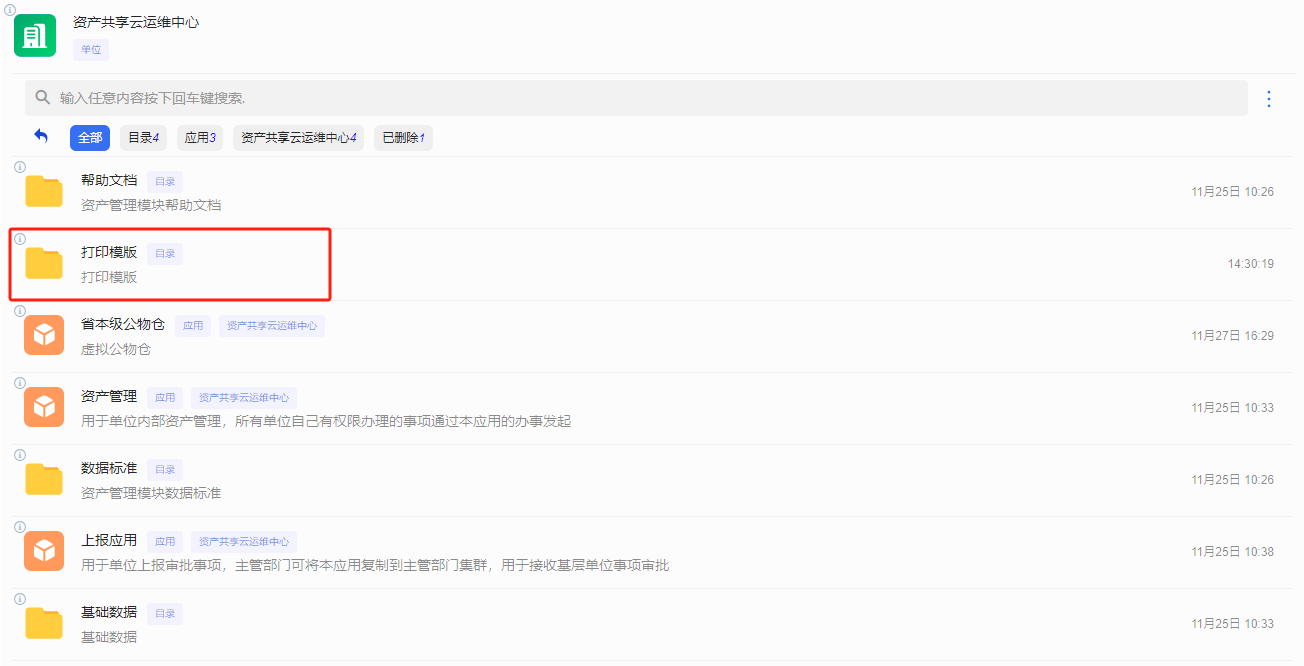Click the info icon beside 帮助文档 row
Screen dimensions: 1304x666
tap(20, 167)
